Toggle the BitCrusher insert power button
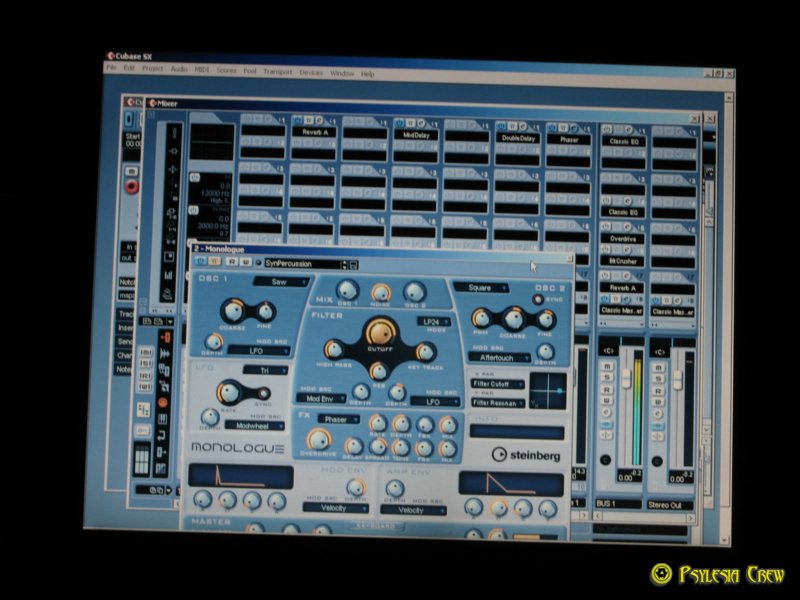Image resolution: width=800 pixels, height=600 pixels. 606,249
